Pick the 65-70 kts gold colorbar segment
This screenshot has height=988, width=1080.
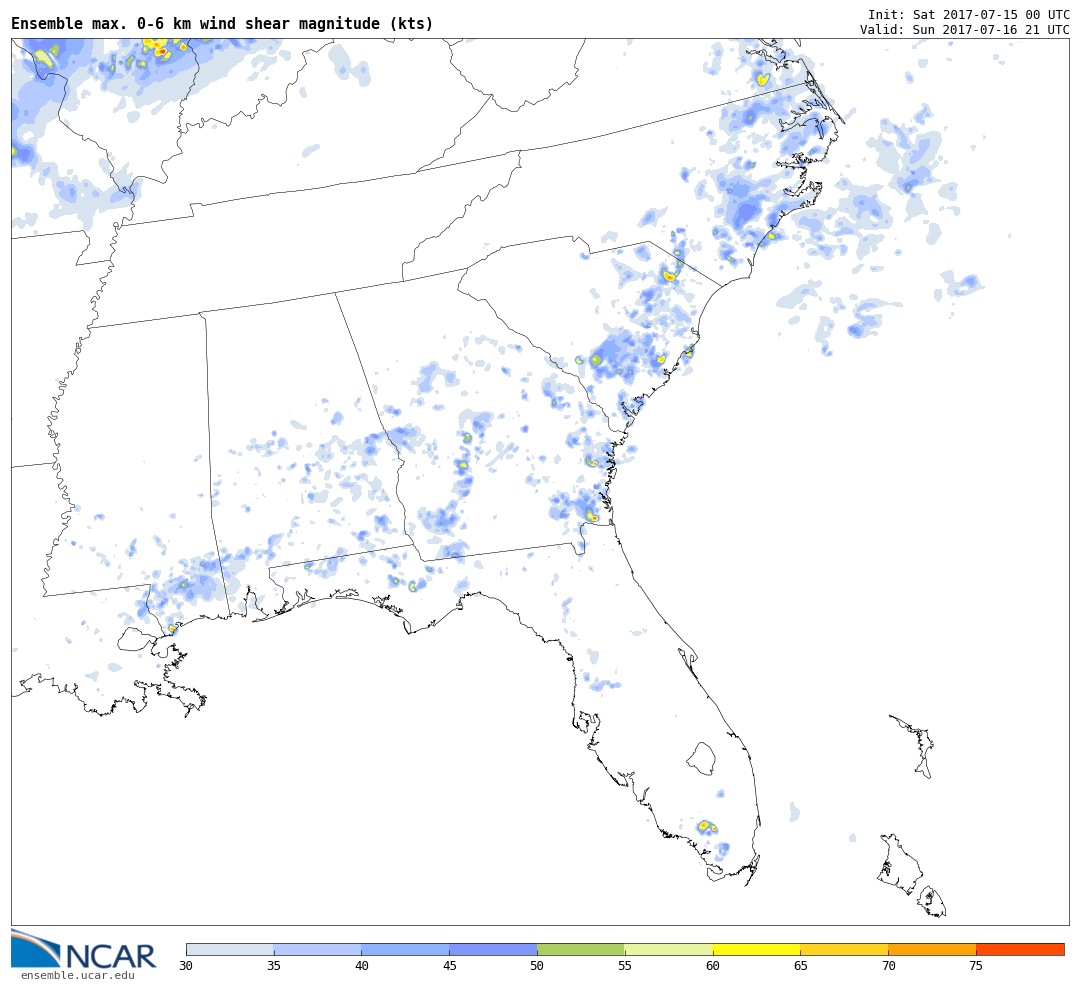tap(844, 949)
